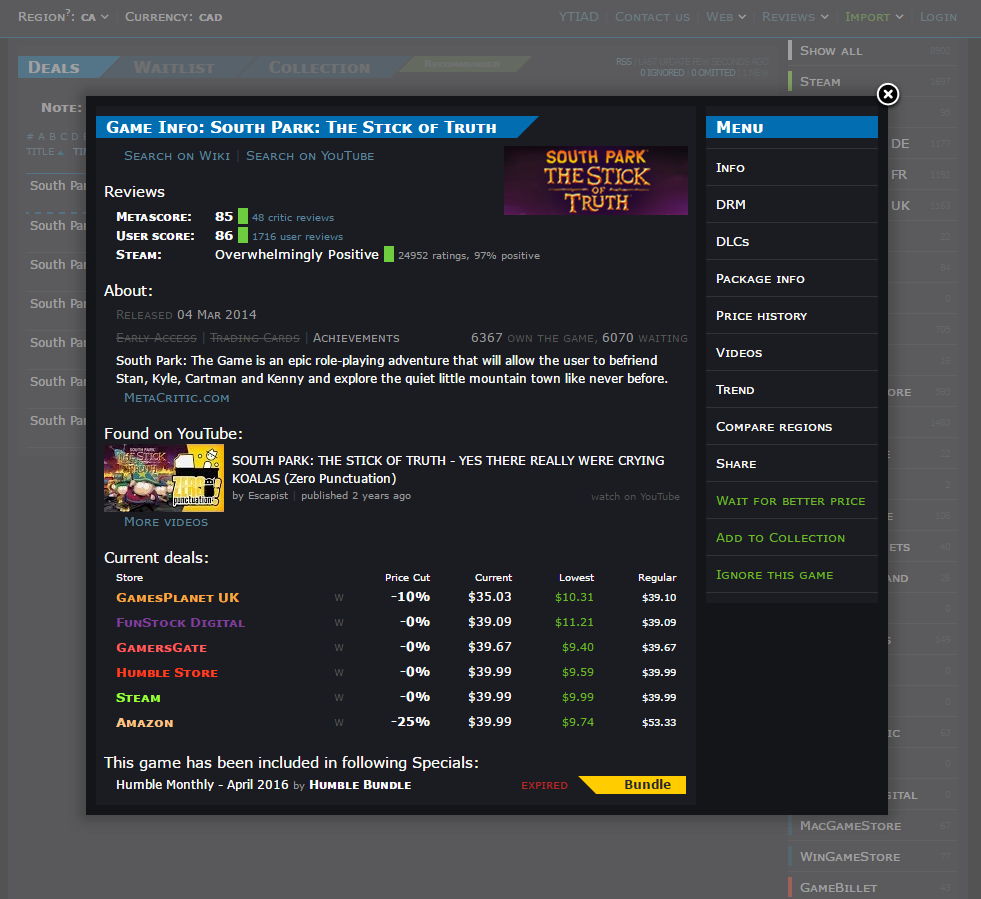This screenshot has width=981, height=899.
Task: Click More Videos link
Action: [166, 522]
